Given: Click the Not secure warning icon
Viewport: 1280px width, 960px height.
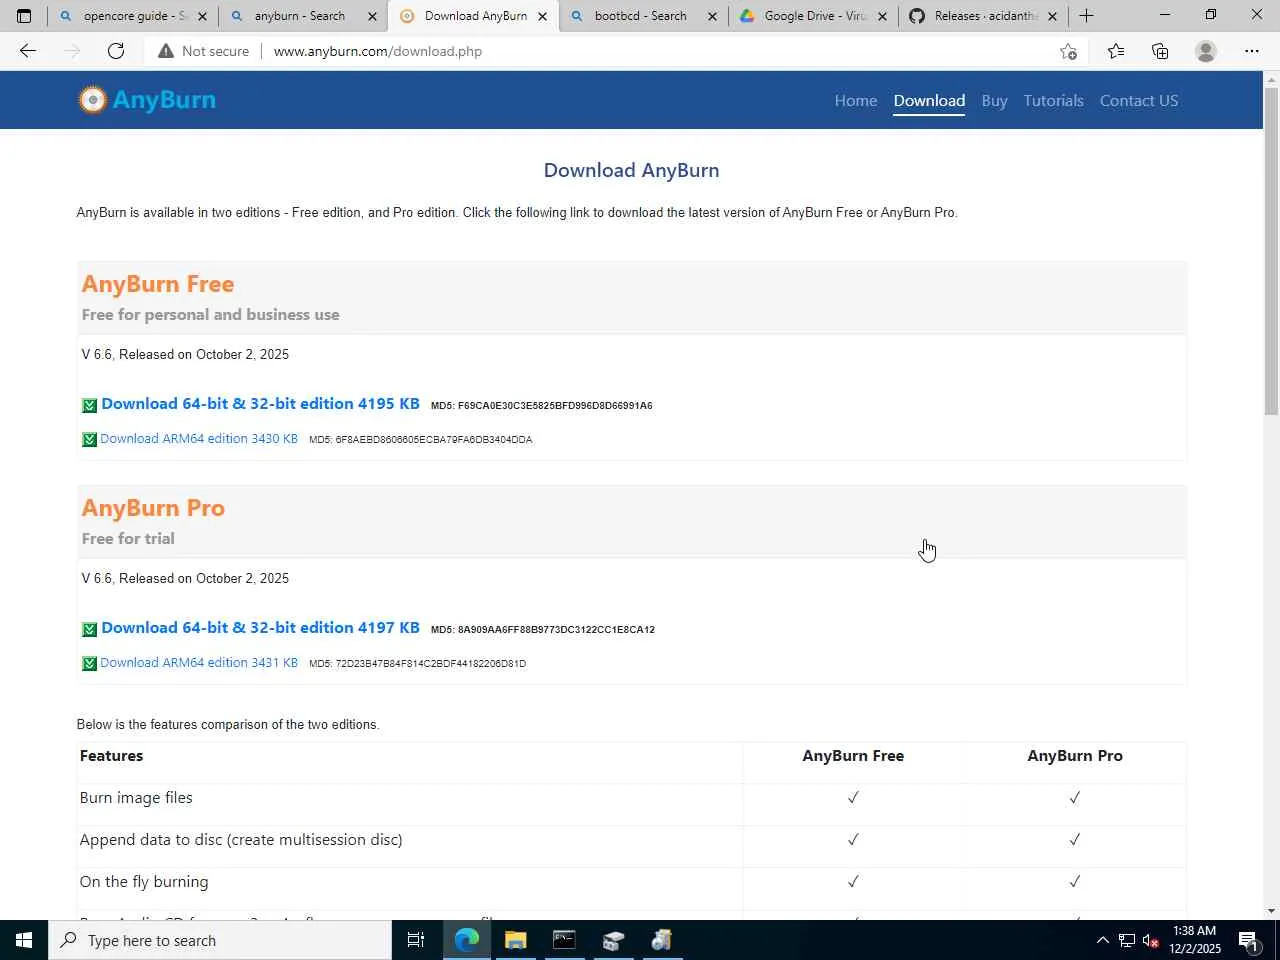Looking at the screenshot, I should [x=165, y=51].
